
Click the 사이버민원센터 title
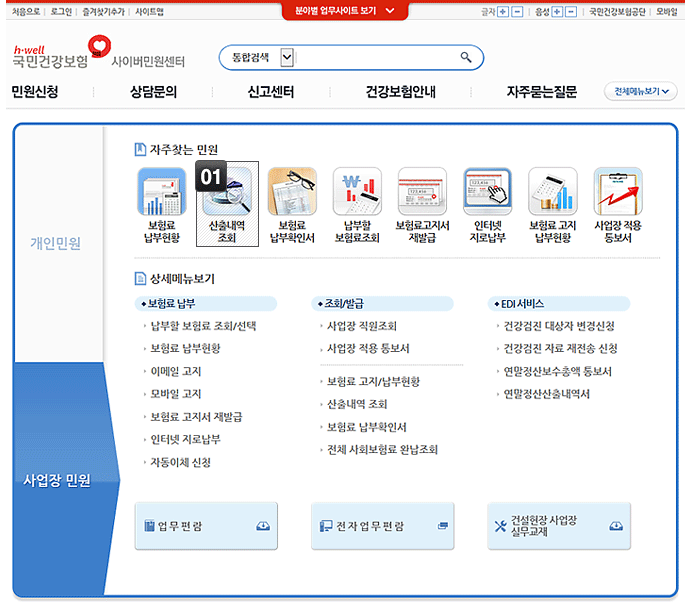pyautogui.click(x=148, y=61)
